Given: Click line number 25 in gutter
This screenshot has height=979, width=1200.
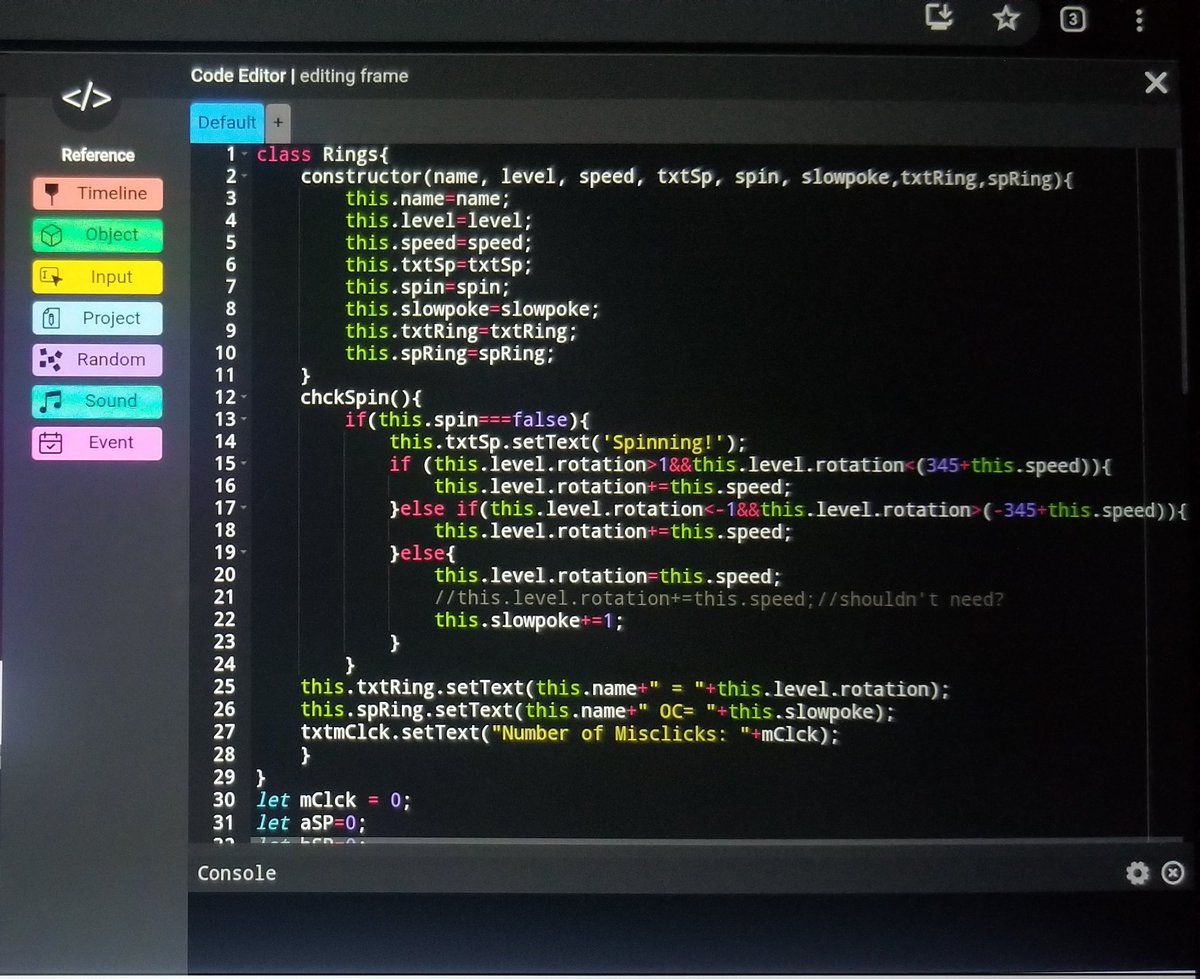Looking at the screenshot, I should (x=224, y=687).
